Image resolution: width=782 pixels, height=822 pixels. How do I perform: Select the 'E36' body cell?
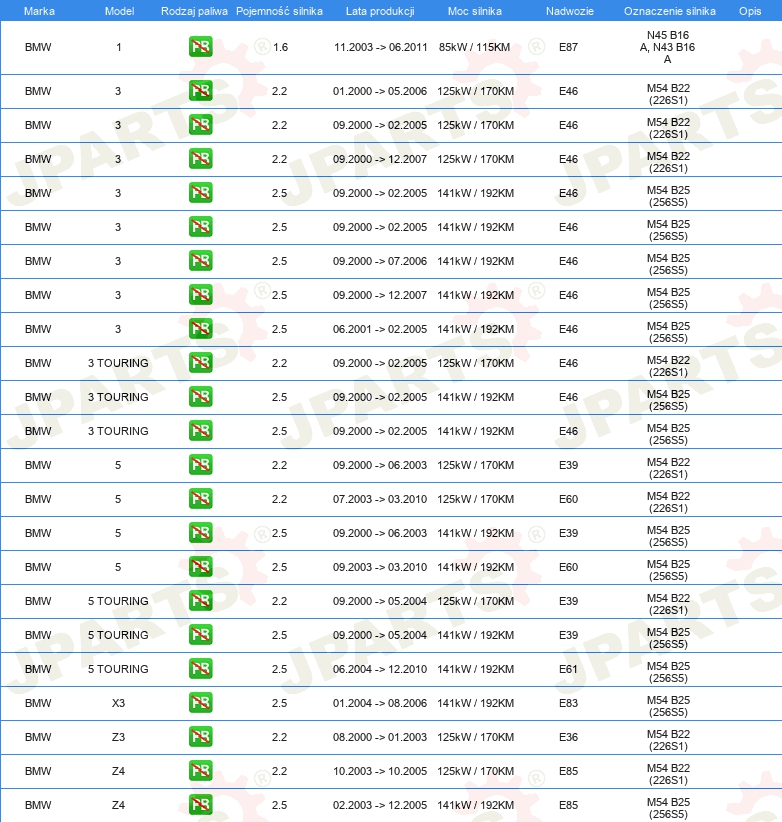tap(569, 737)
